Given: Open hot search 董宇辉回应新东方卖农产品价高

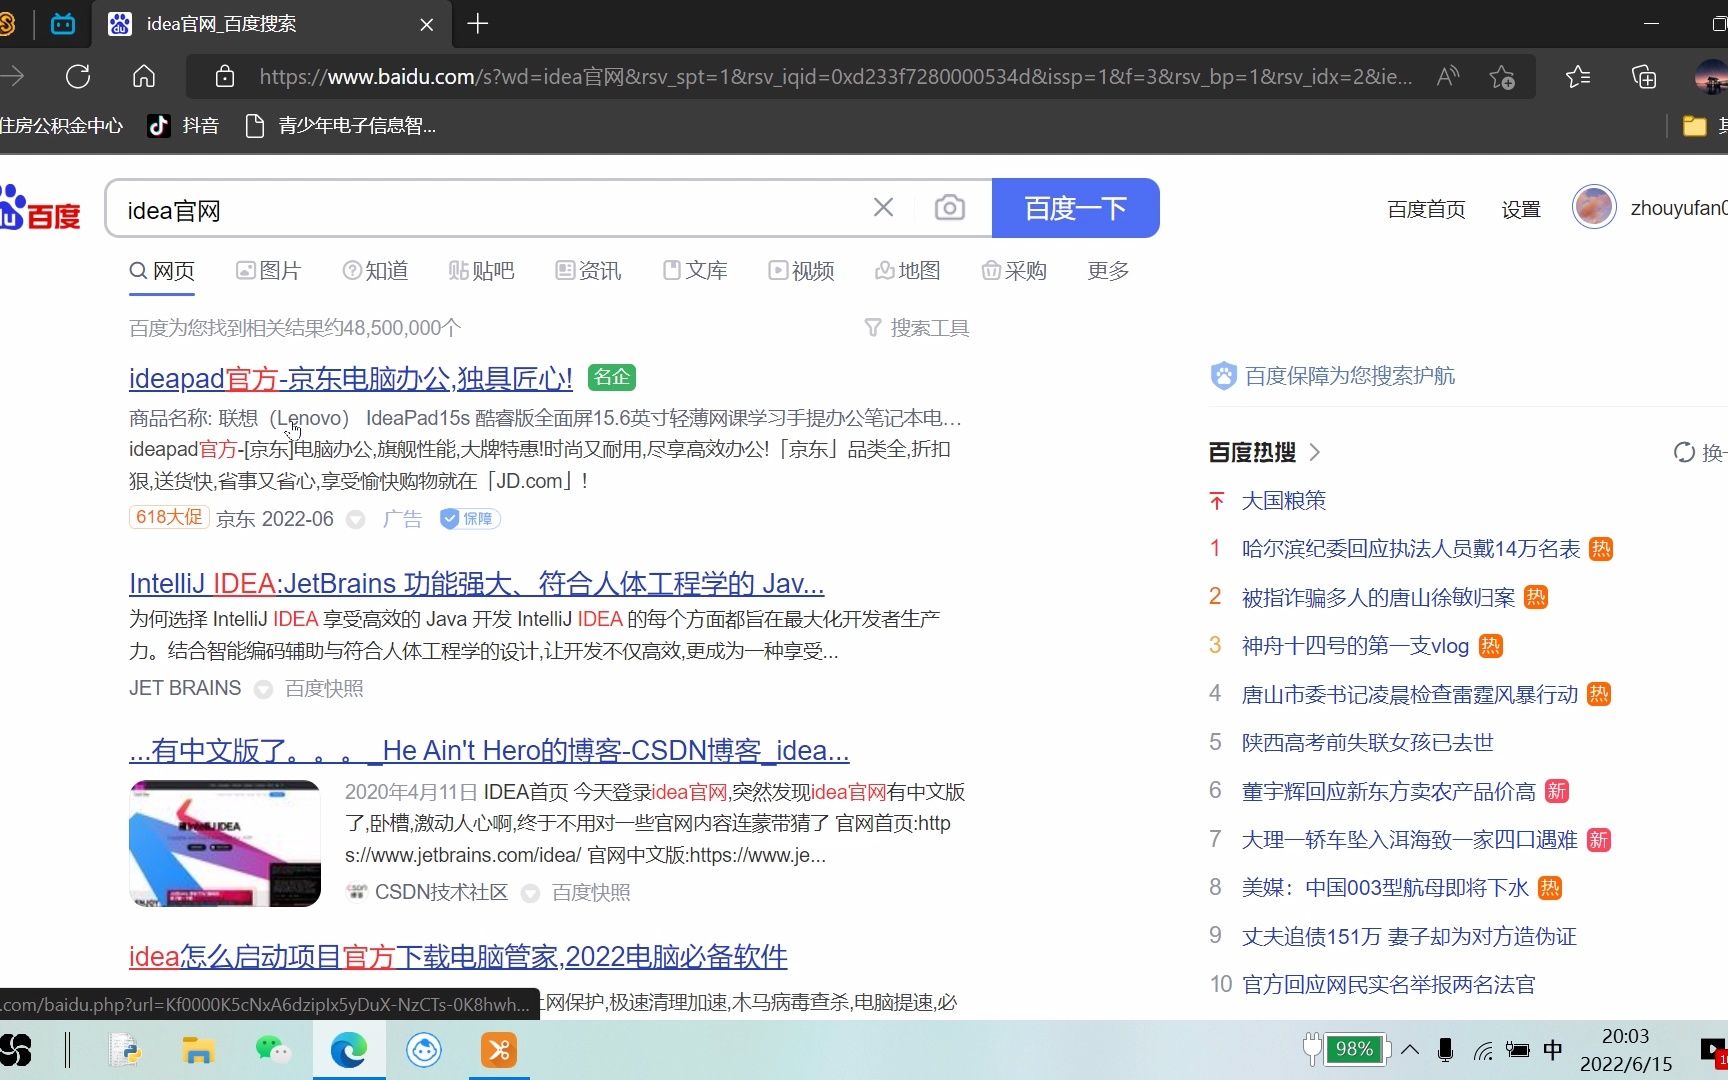Looking at the screenshot, I should click(x=1388, y=792).
